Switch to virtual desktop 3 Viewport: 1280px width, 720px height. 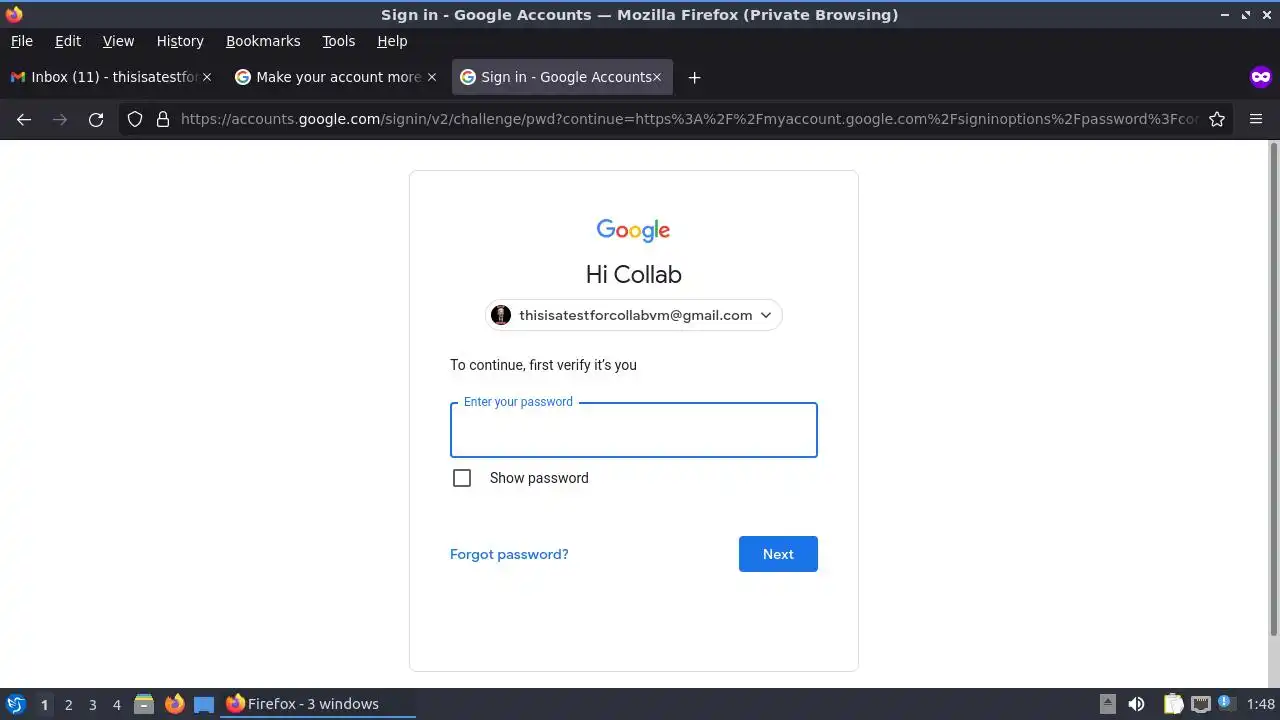click(x=92, y=704)
